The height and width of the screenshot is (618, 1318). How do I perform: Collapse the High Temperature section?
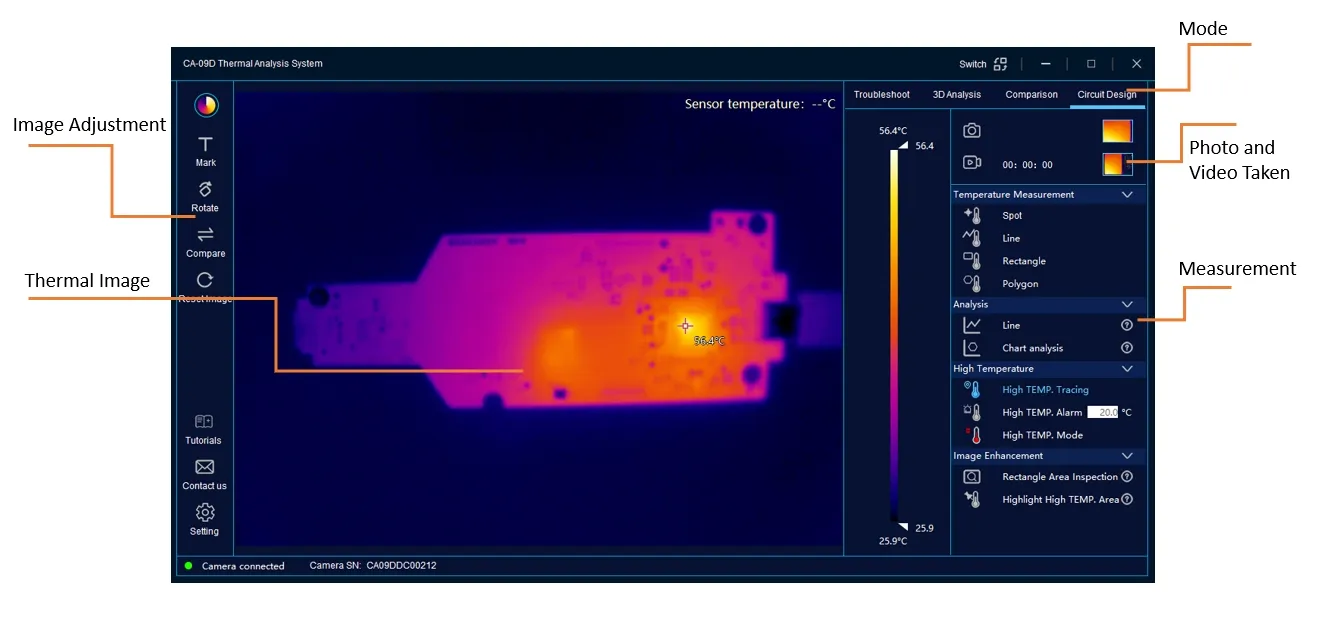coord(1127,369)
